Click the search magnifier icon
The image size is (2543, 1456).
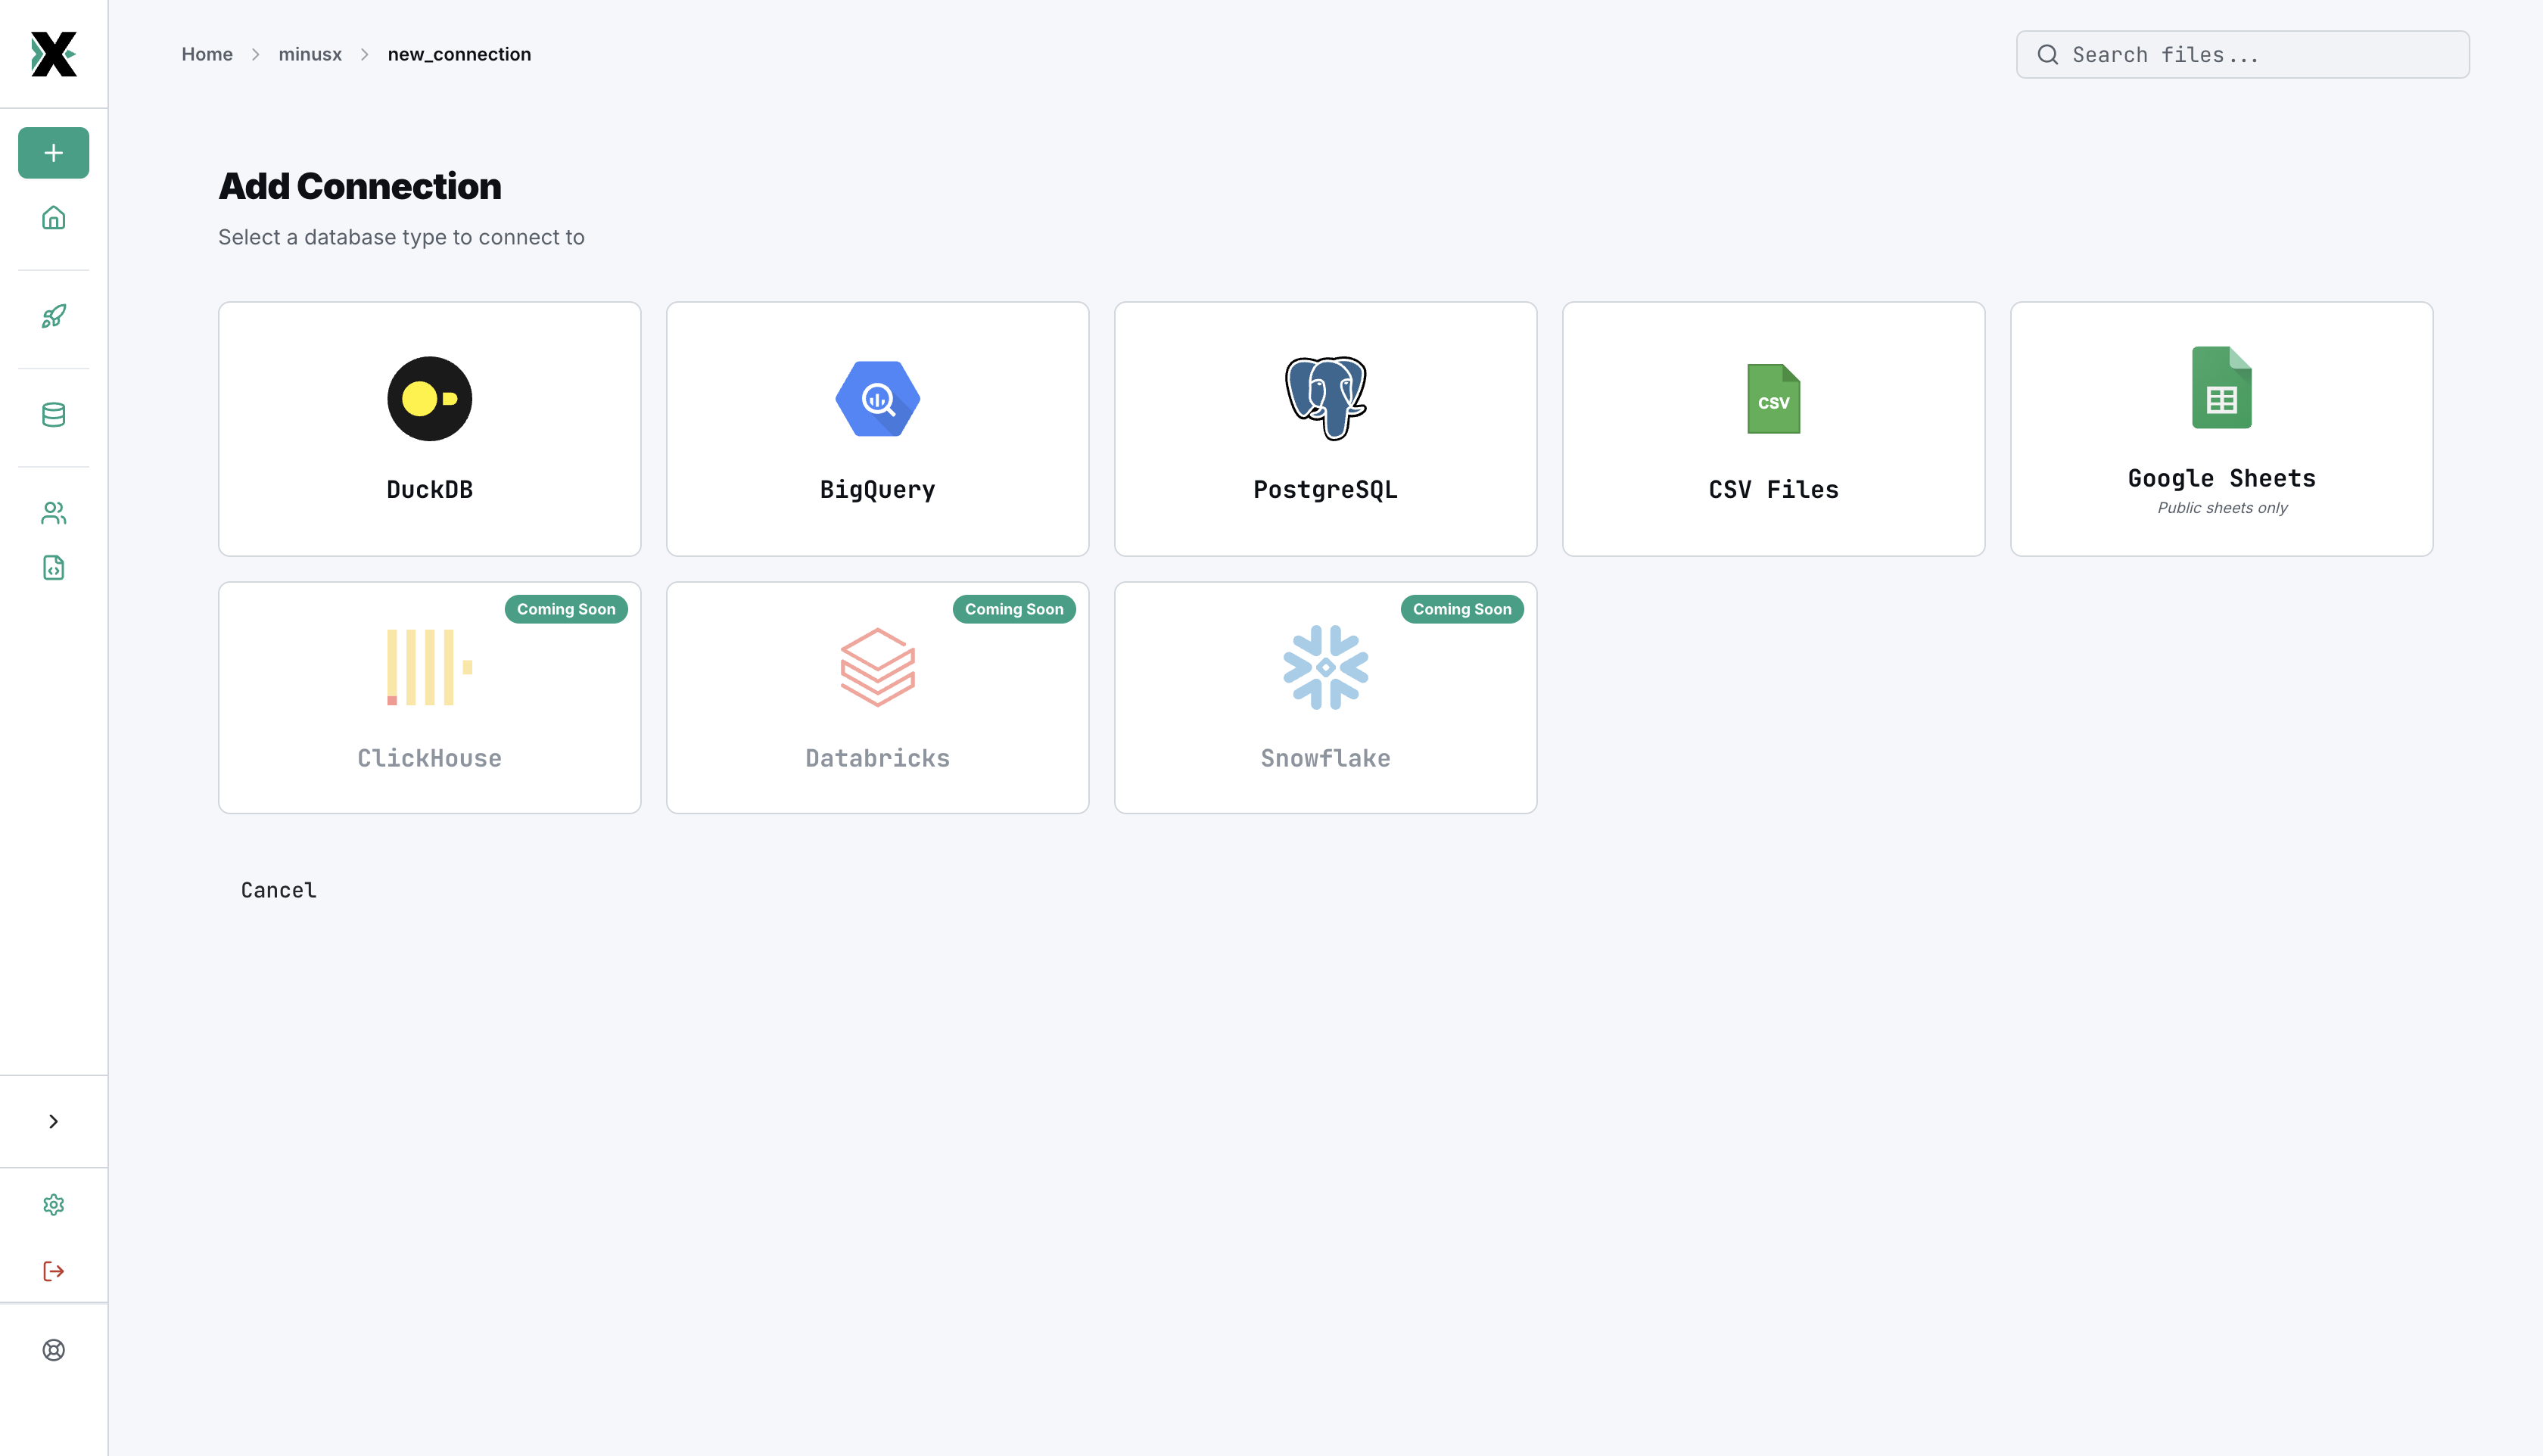point(2048,55)
